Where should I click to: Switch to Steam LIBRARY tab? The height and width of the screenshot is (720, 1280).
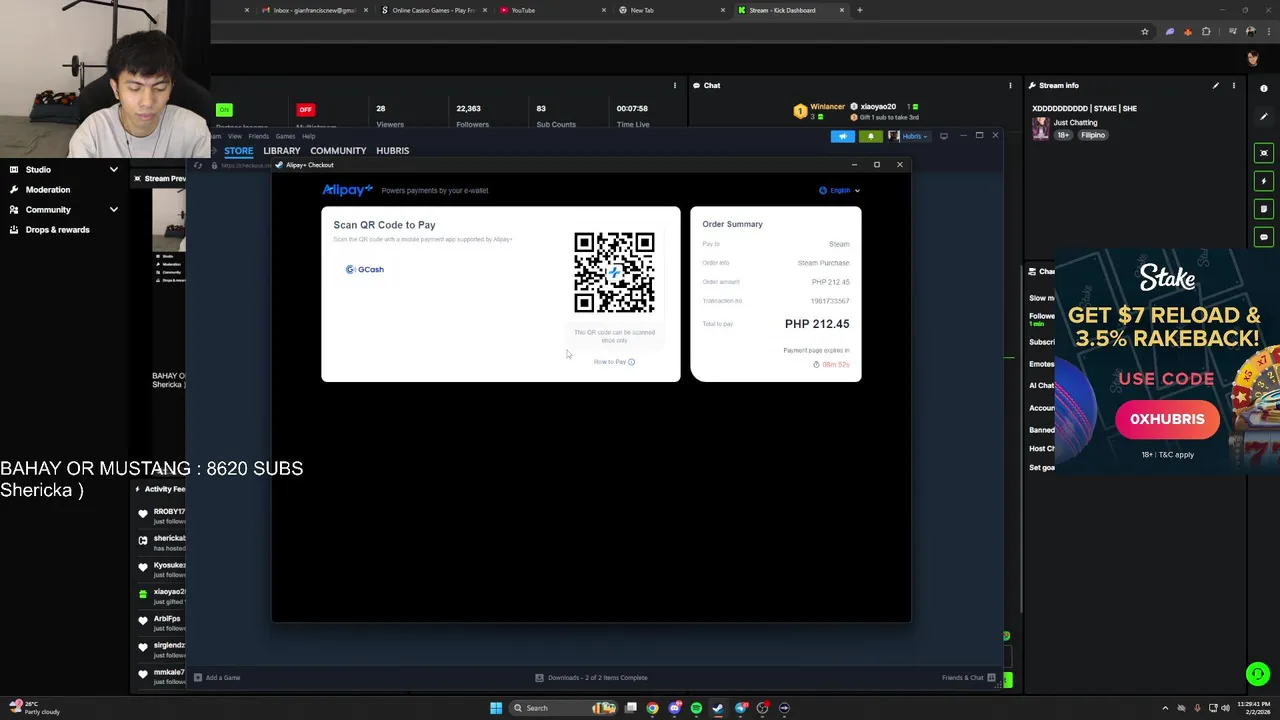281,151
